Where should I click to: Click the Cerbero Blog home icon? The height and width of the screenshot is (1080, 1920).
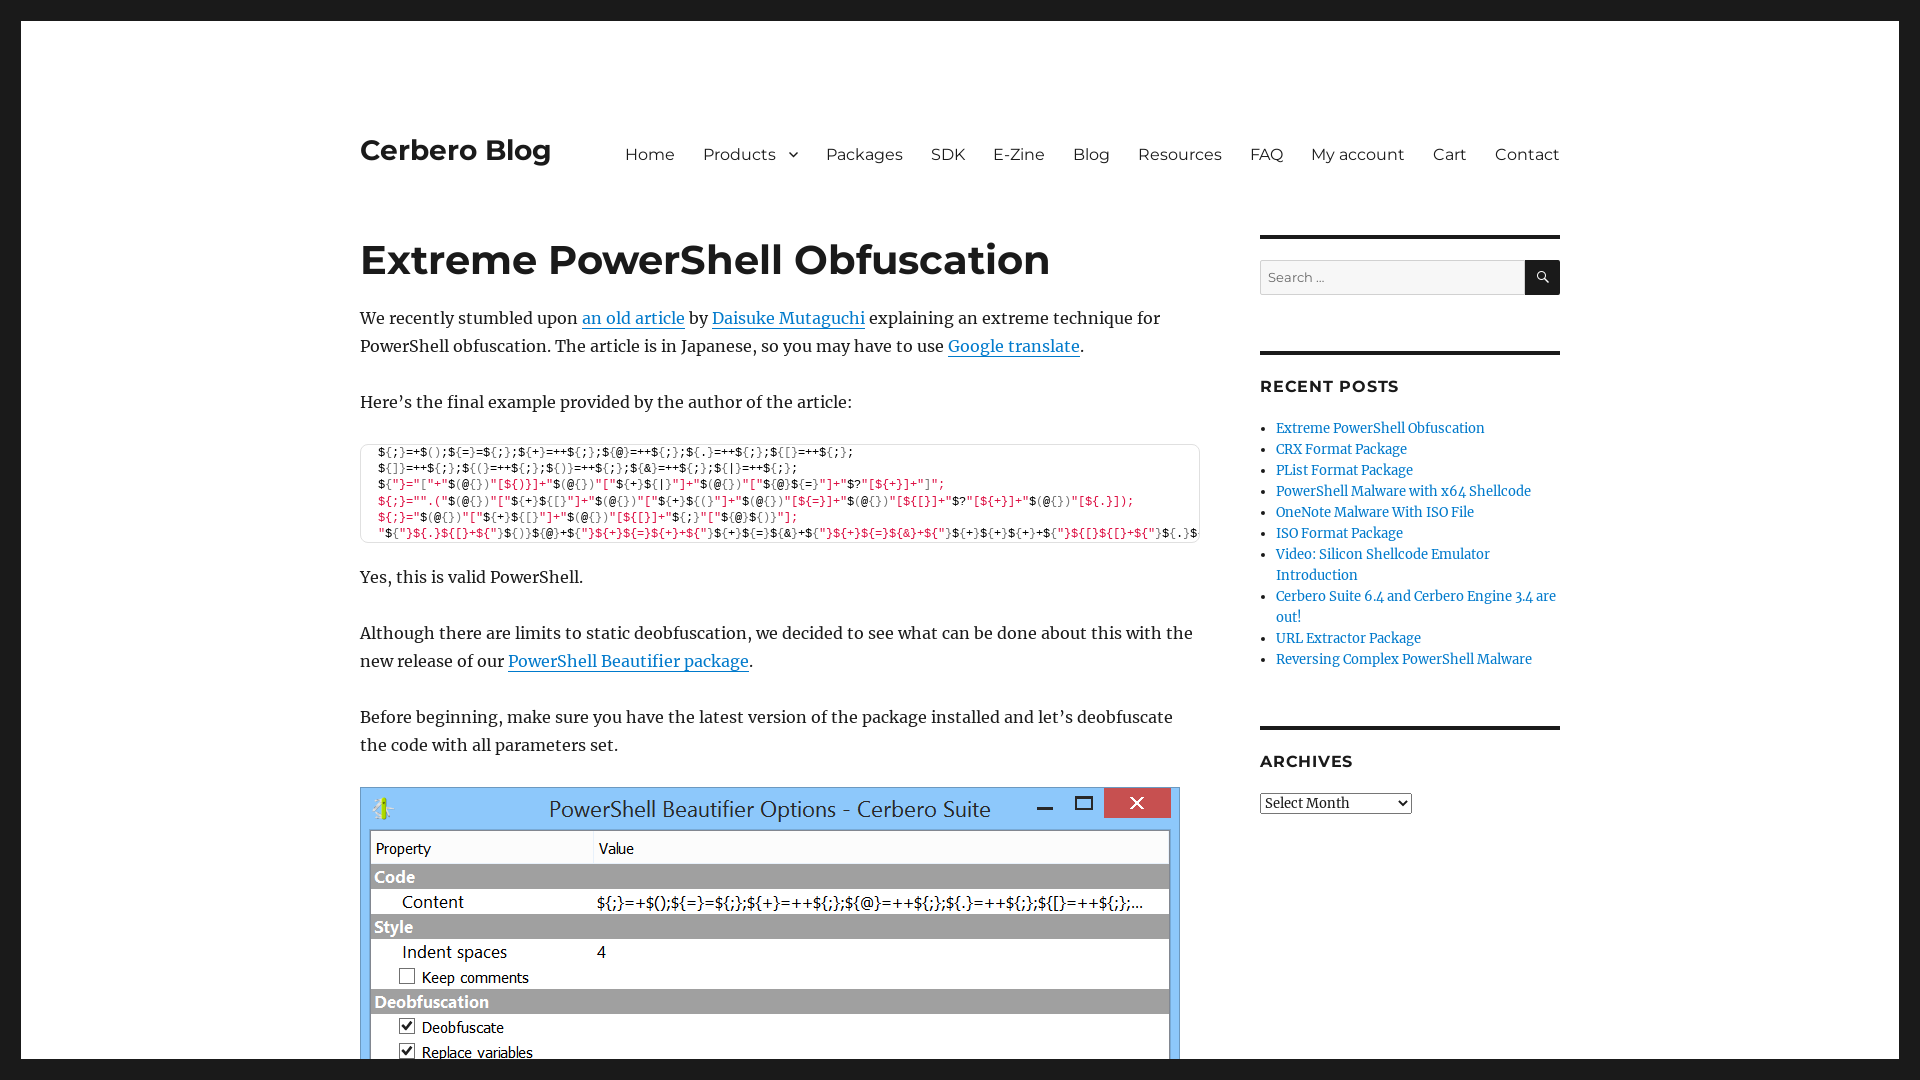pyautogui.click(x=455, y=150)
